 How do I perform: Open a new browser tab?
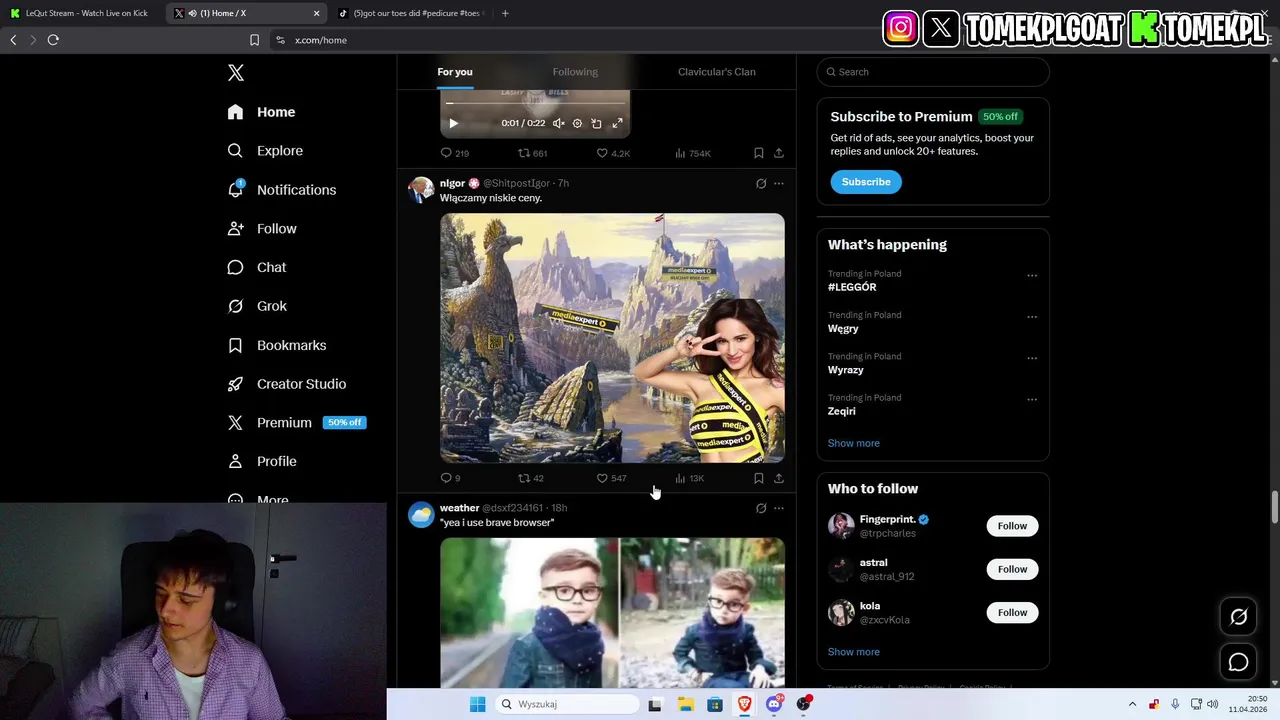click(505, 13)
